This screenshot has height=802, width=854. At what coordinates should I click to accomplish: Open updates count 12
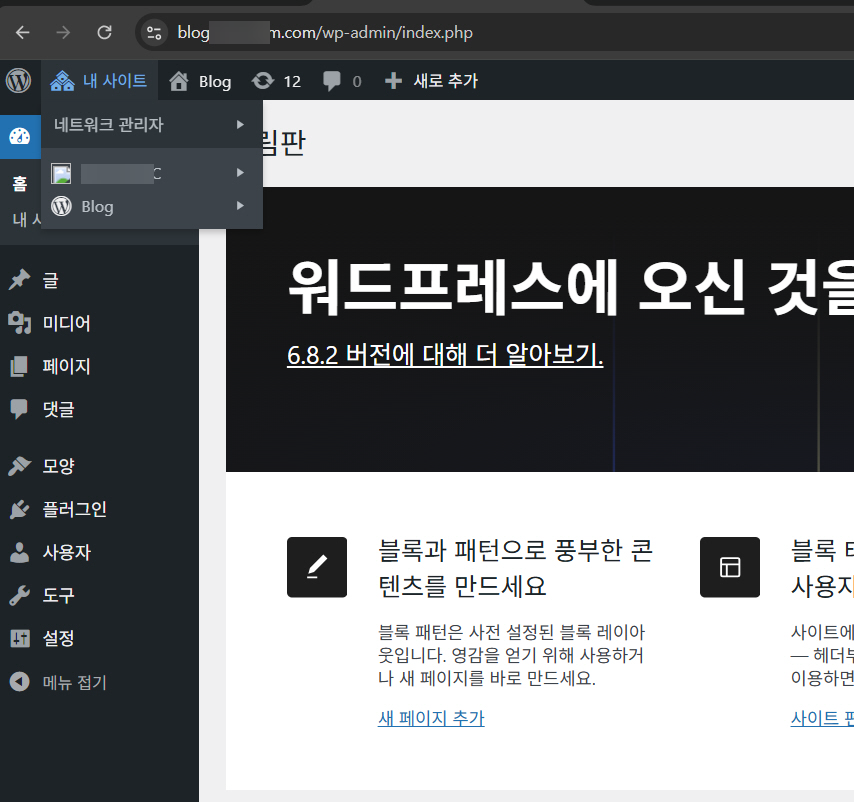(x=292, y=82)
